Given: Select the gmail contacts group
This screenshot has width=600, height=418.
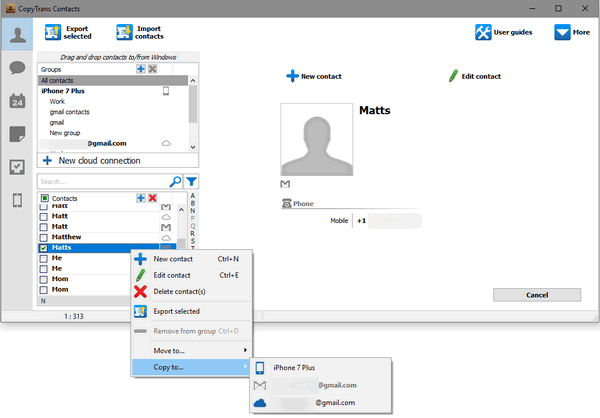Looking at the screenshot, I should 69,112.
